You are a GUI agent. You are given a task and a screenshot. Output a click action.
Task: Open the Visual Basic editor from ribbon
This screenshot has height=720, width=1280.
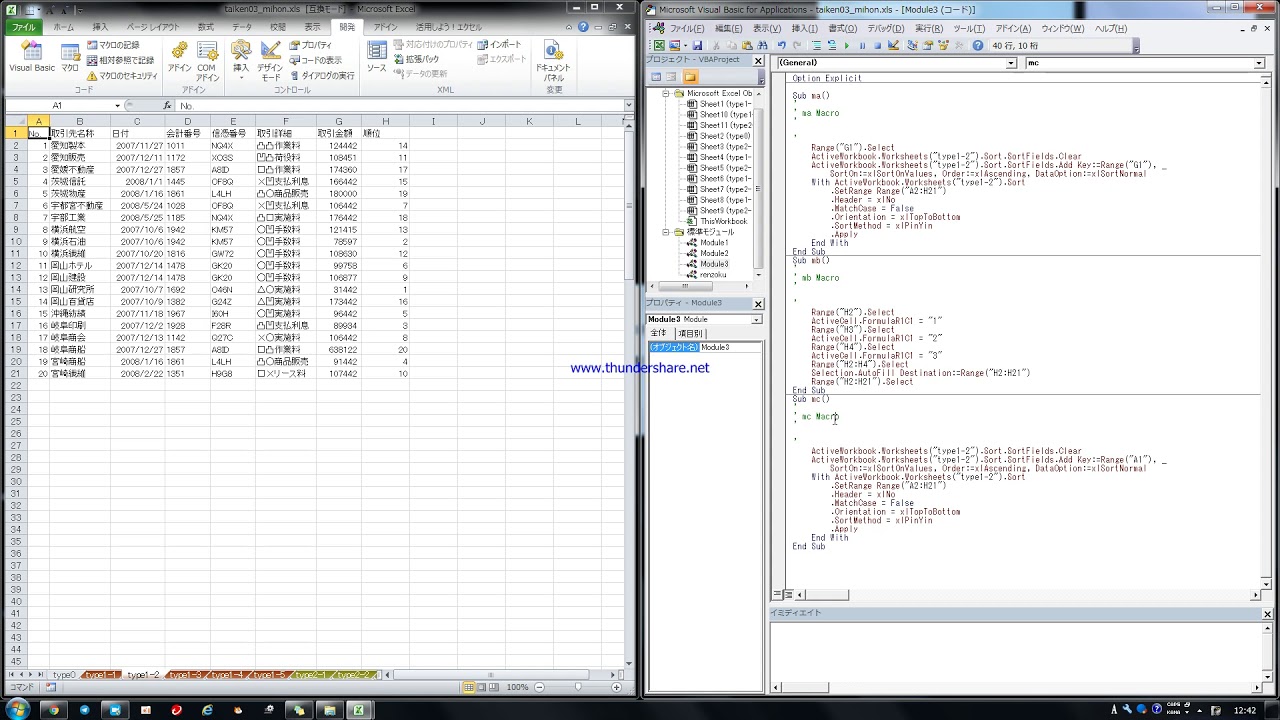pos(32,56)
